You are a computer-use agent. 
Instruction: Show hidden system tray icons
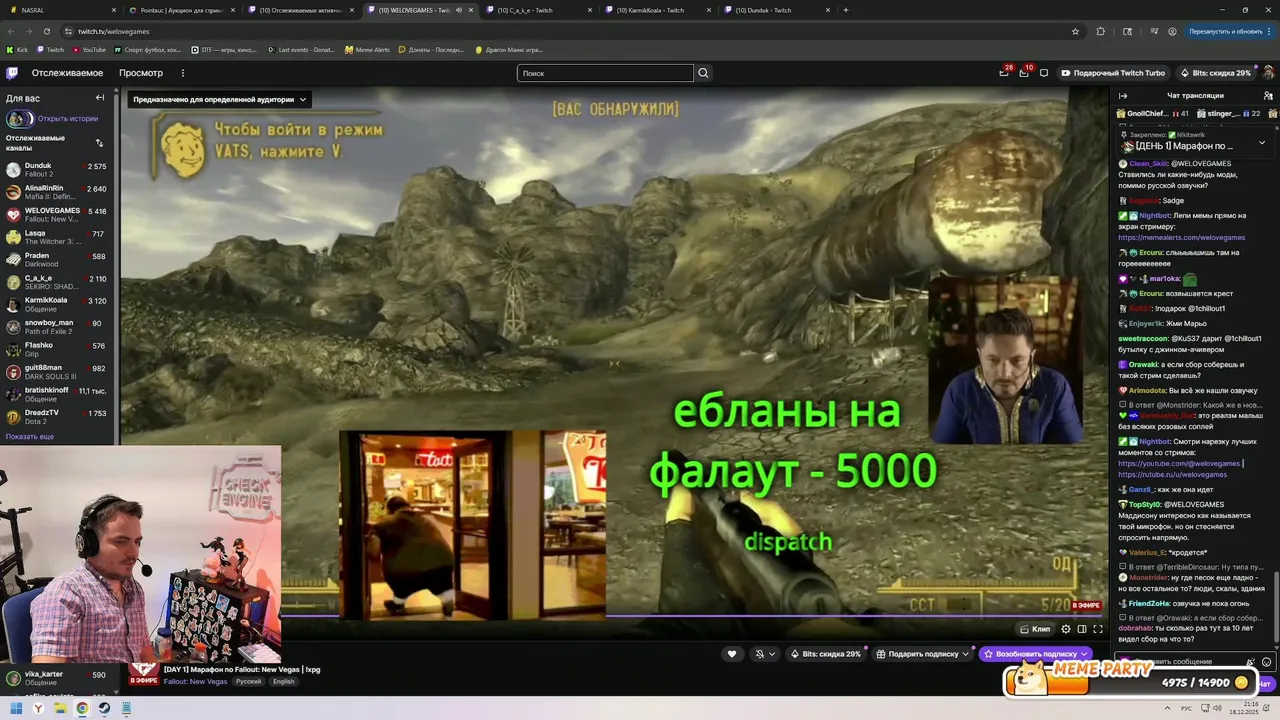click(x=1166, y=708)
